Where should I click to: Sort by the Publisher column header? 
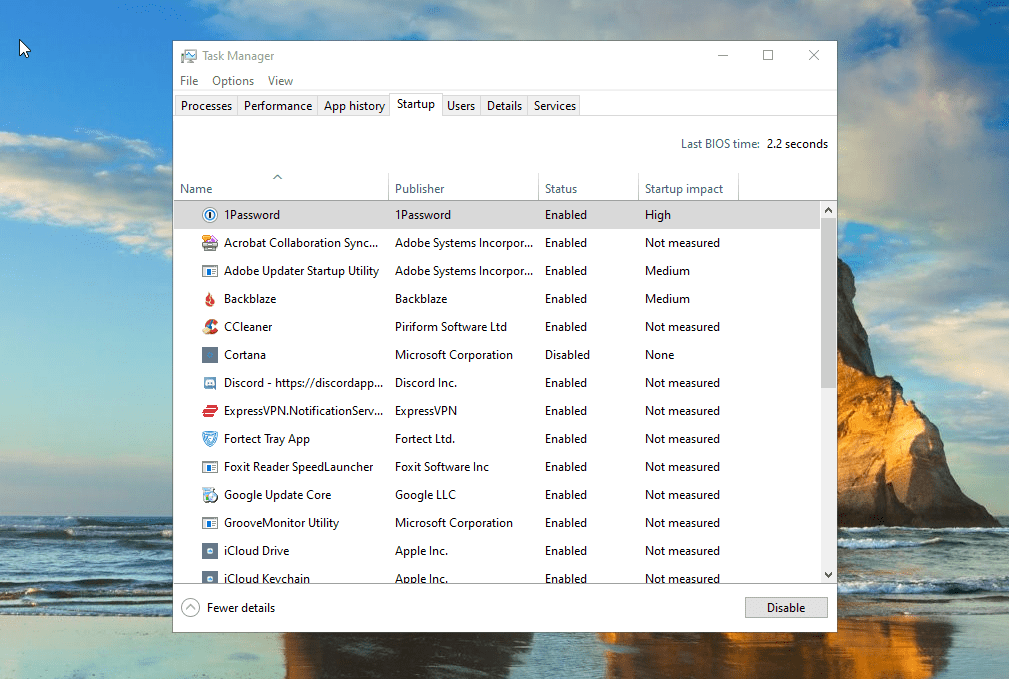coord(463,186)
